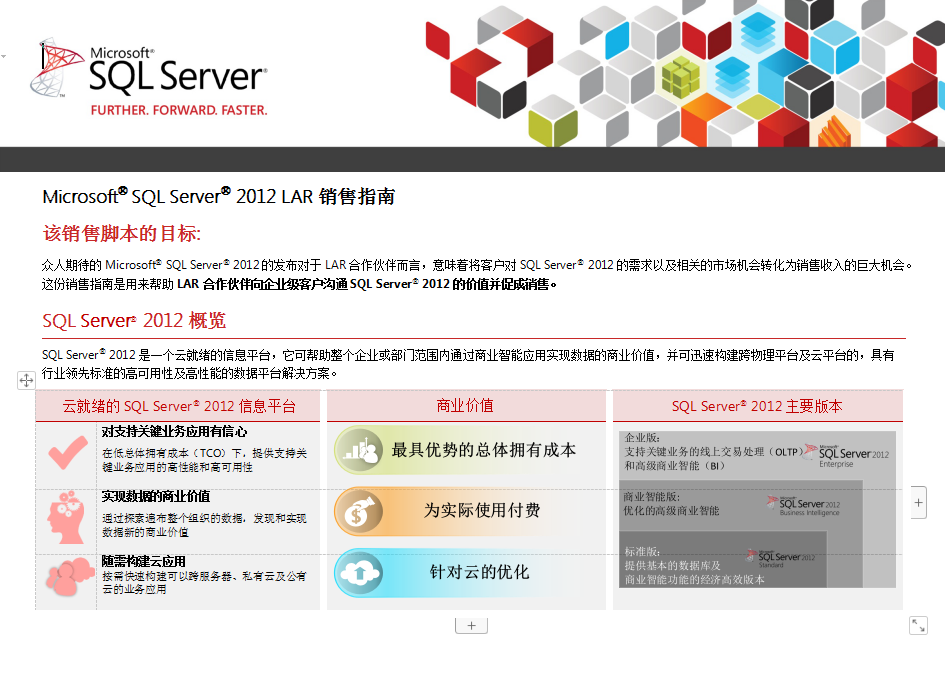Viewport: 945px width, 676px height.
Task: Click the 商业价值 column header
Action: [465, 405]
